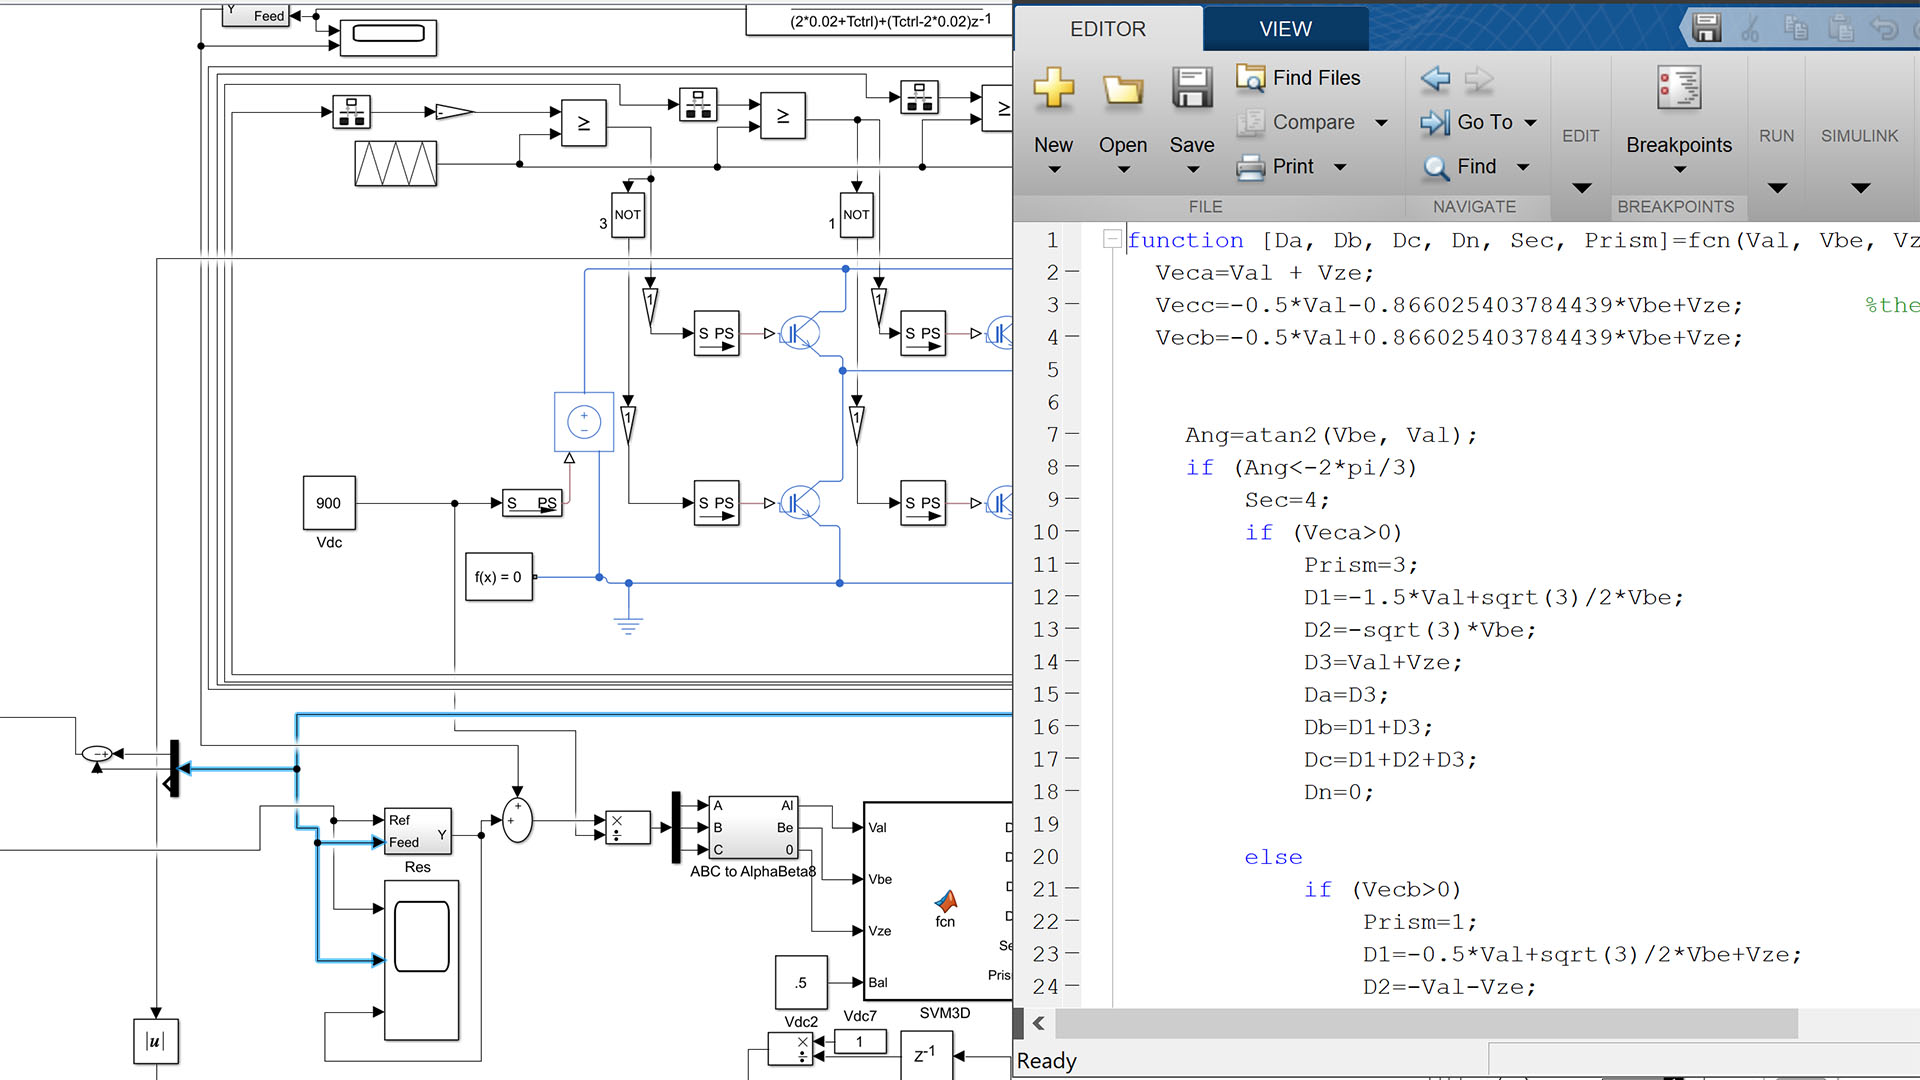Image resolution: width=1920 pixels, height=1080 pixels.
Task: Expand the Compare dropdown arrow
Action: click(1381, 123)
